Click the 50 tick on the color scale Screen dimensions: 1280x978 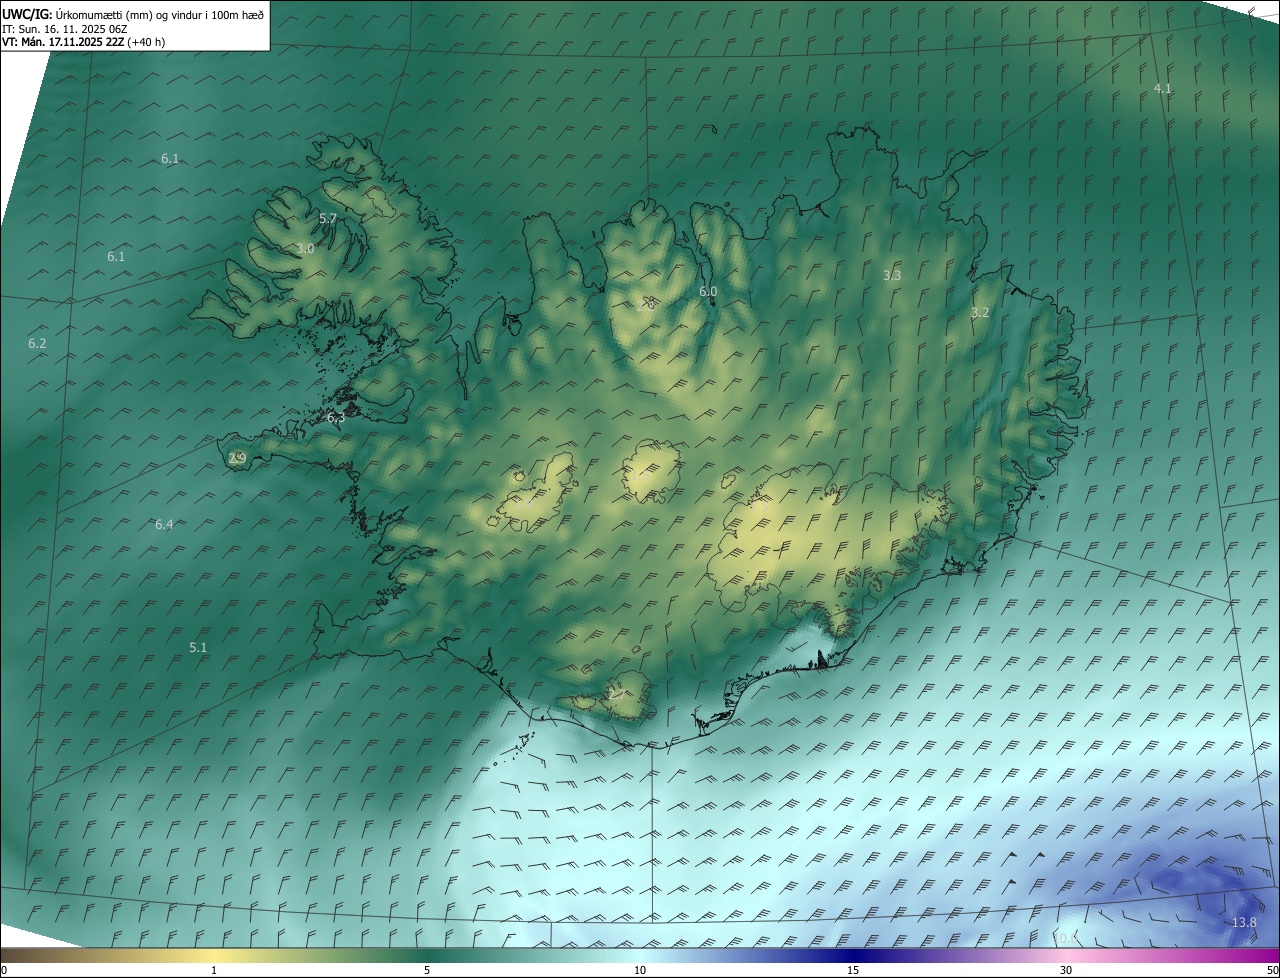pyautogui.click(x=1272, y=970)
